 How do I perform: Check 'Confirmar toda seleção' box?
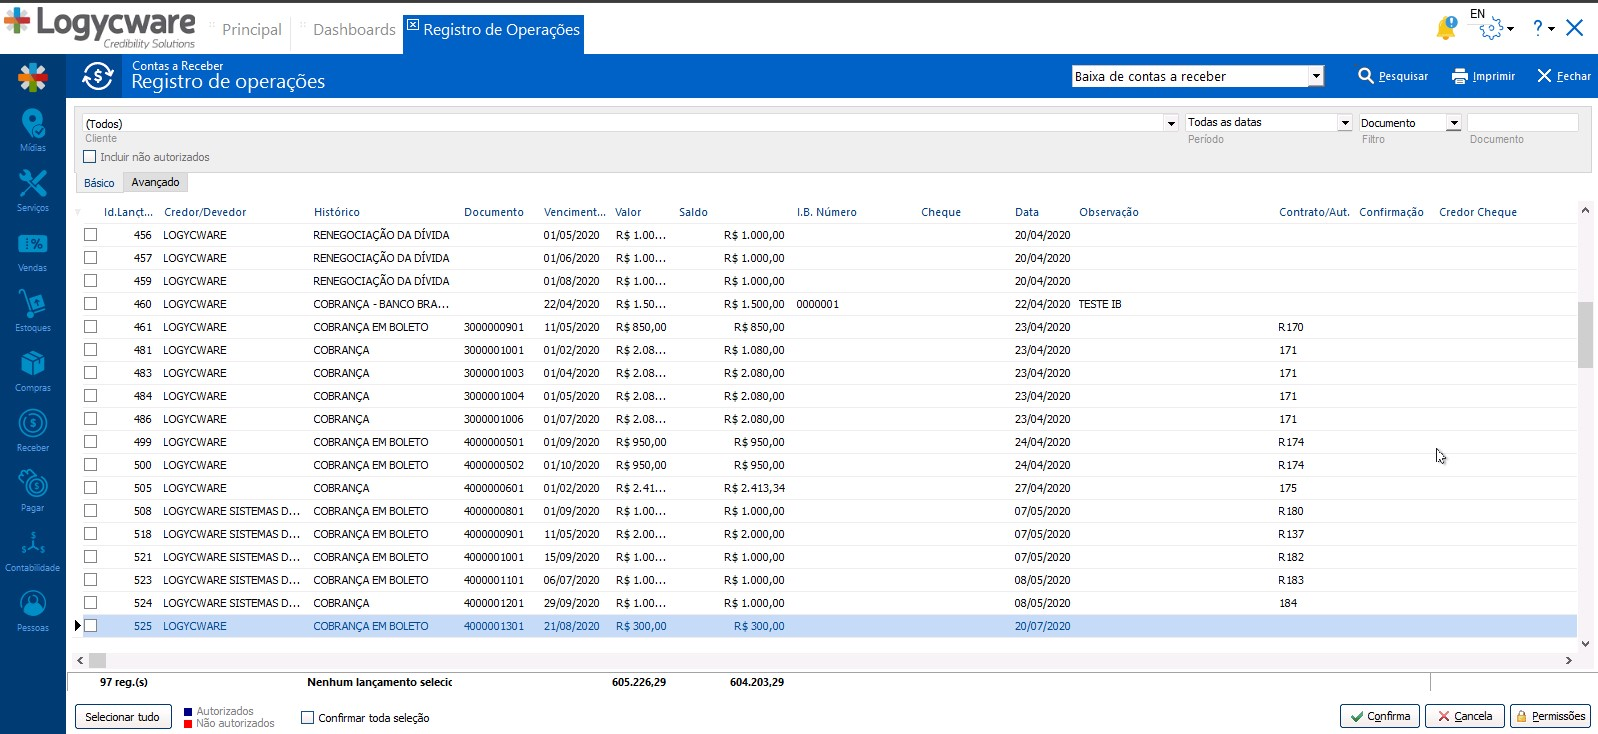point(308,717)
